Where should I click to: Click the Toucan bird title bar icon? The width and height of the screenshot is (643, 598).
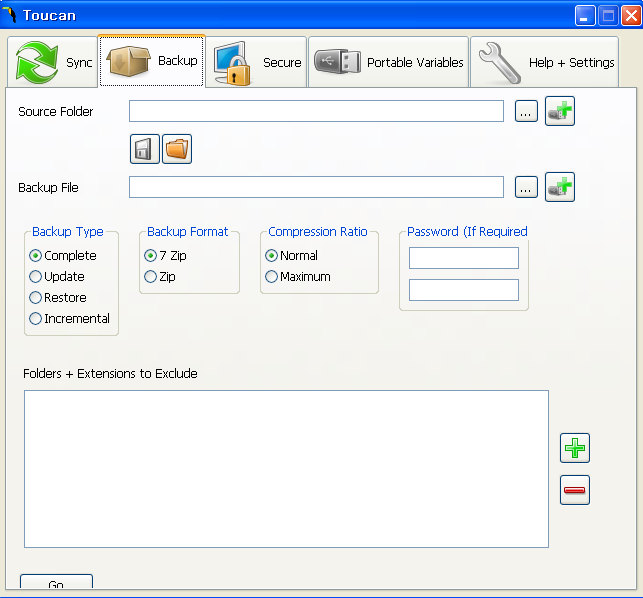[10, 15]
